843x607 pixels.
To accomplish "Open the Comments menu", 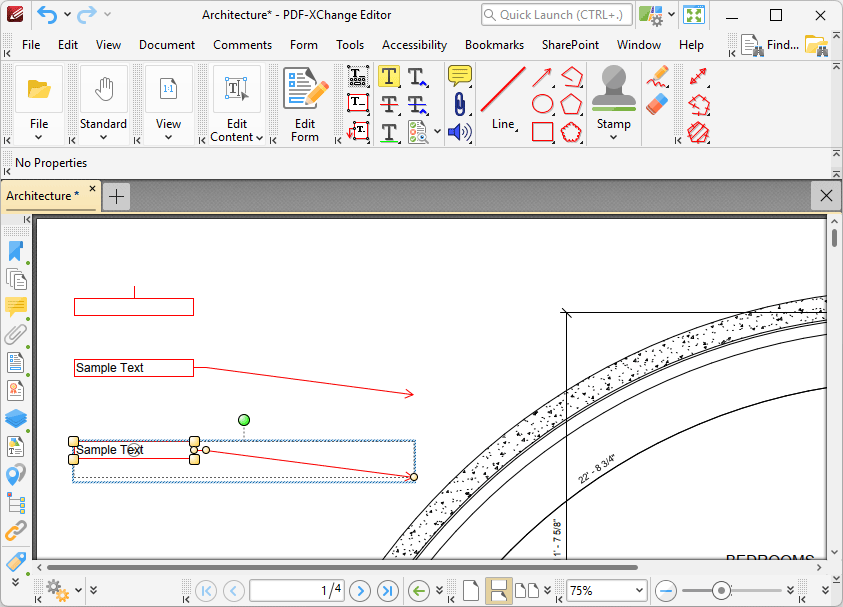I will point(242,45).
